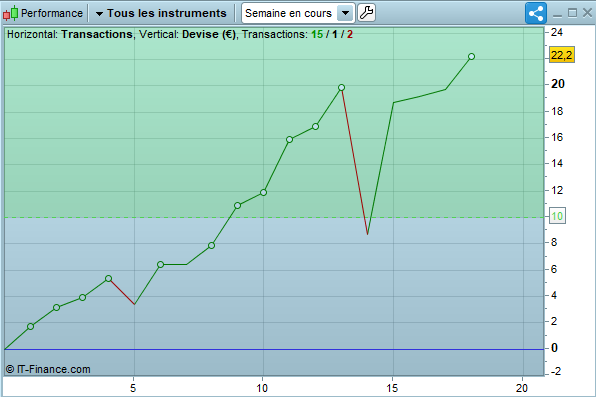Close the Performance window

coord(587,13)
